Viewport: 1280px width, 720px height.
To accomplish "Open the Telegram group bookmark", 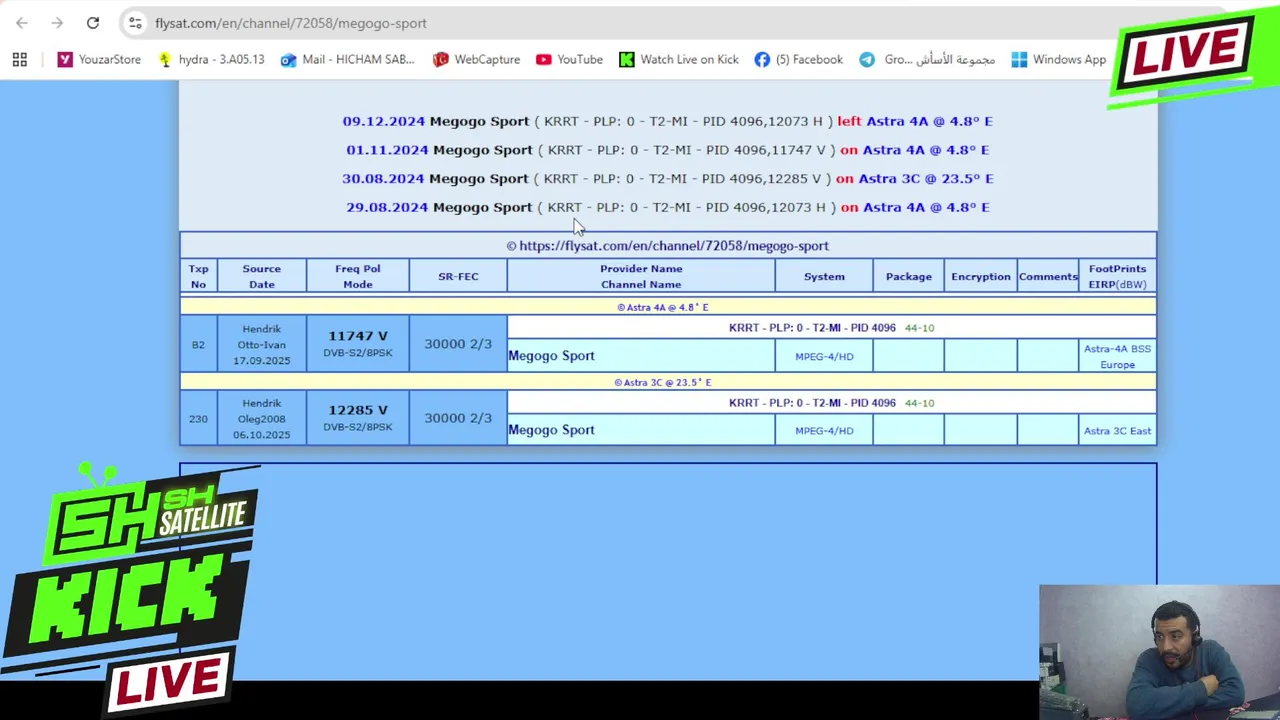I will coord(927,60).
